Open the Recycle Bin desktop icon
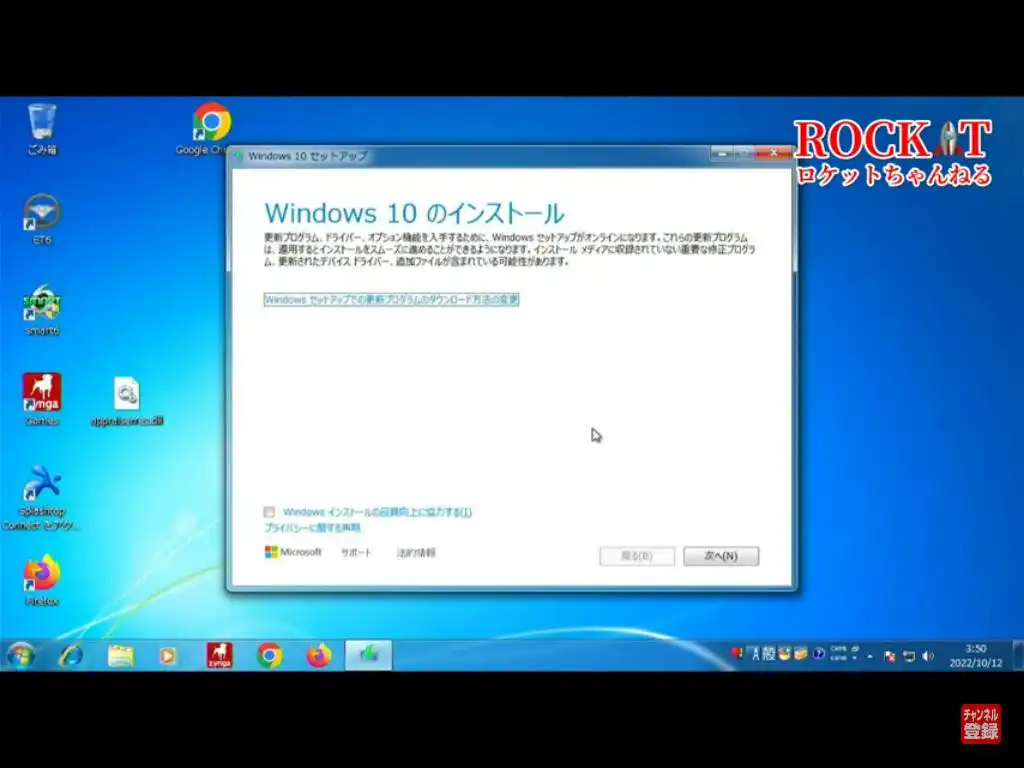 click(42, 129)
